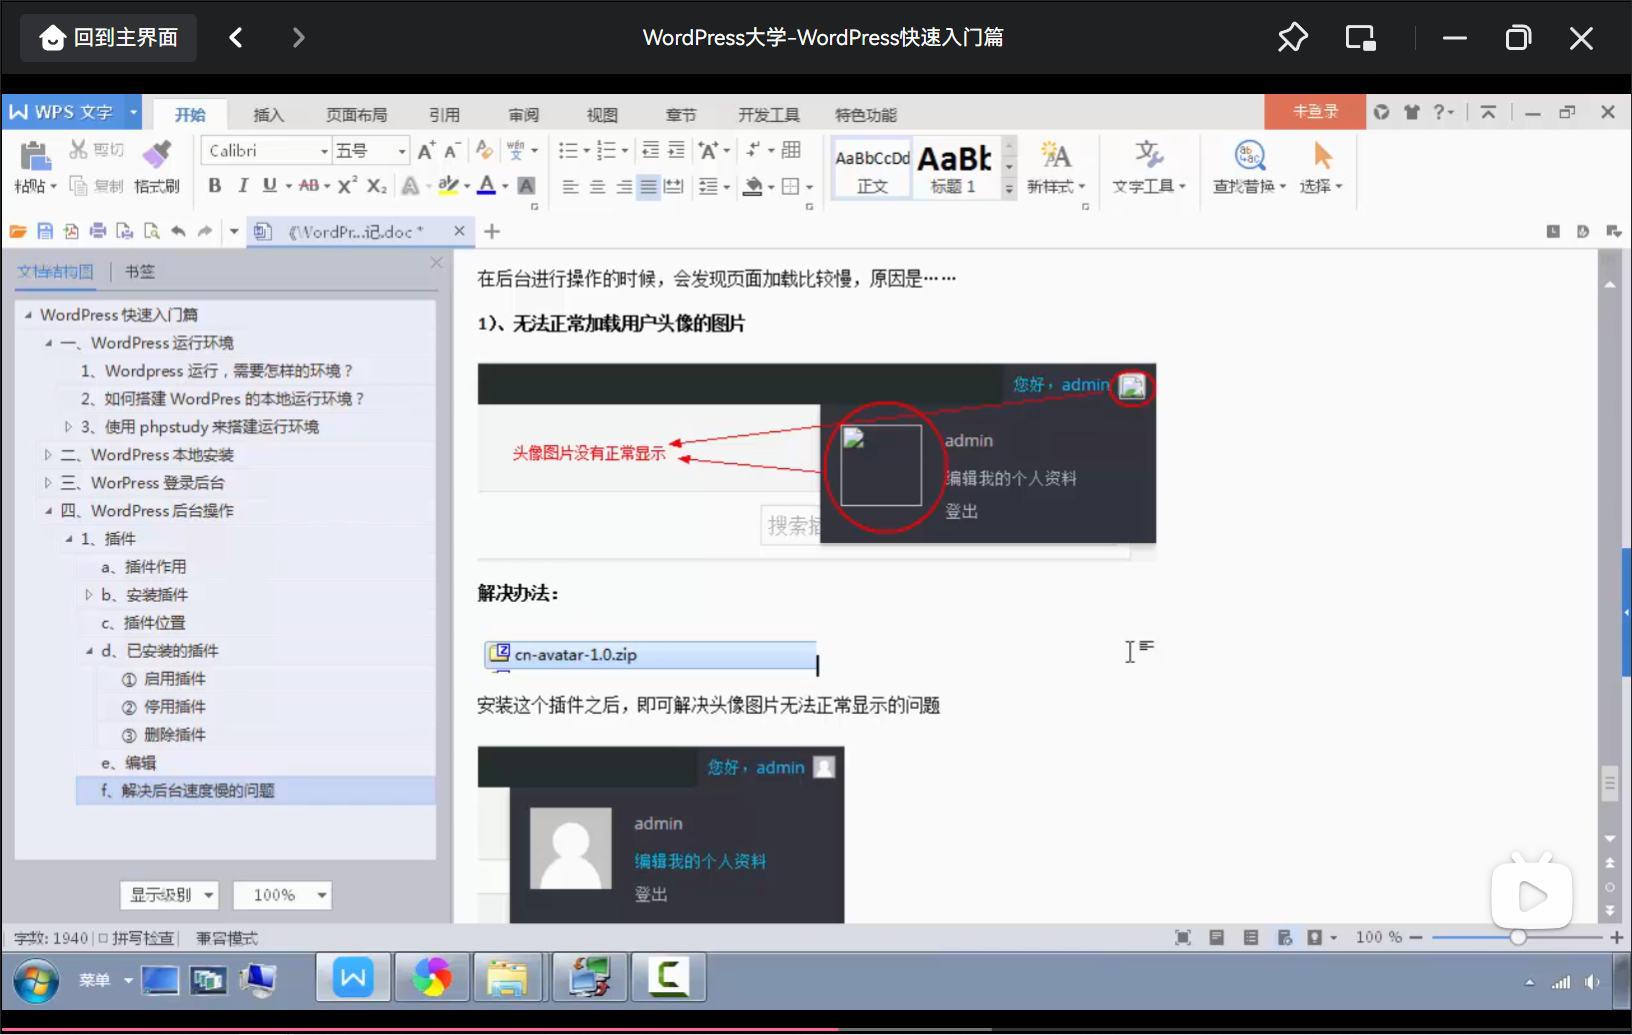Click the font color A swatch

(x=486, y=185)
